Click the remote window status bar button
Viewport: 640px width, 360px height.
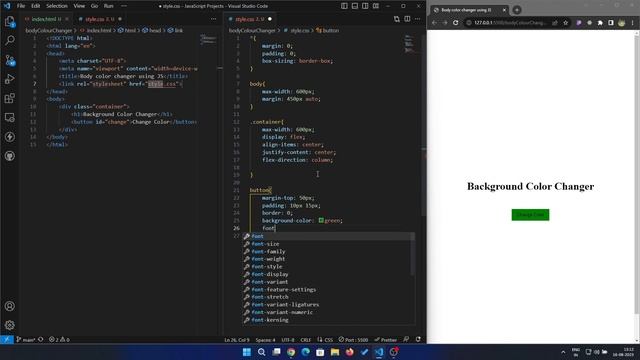coord(7,340)
